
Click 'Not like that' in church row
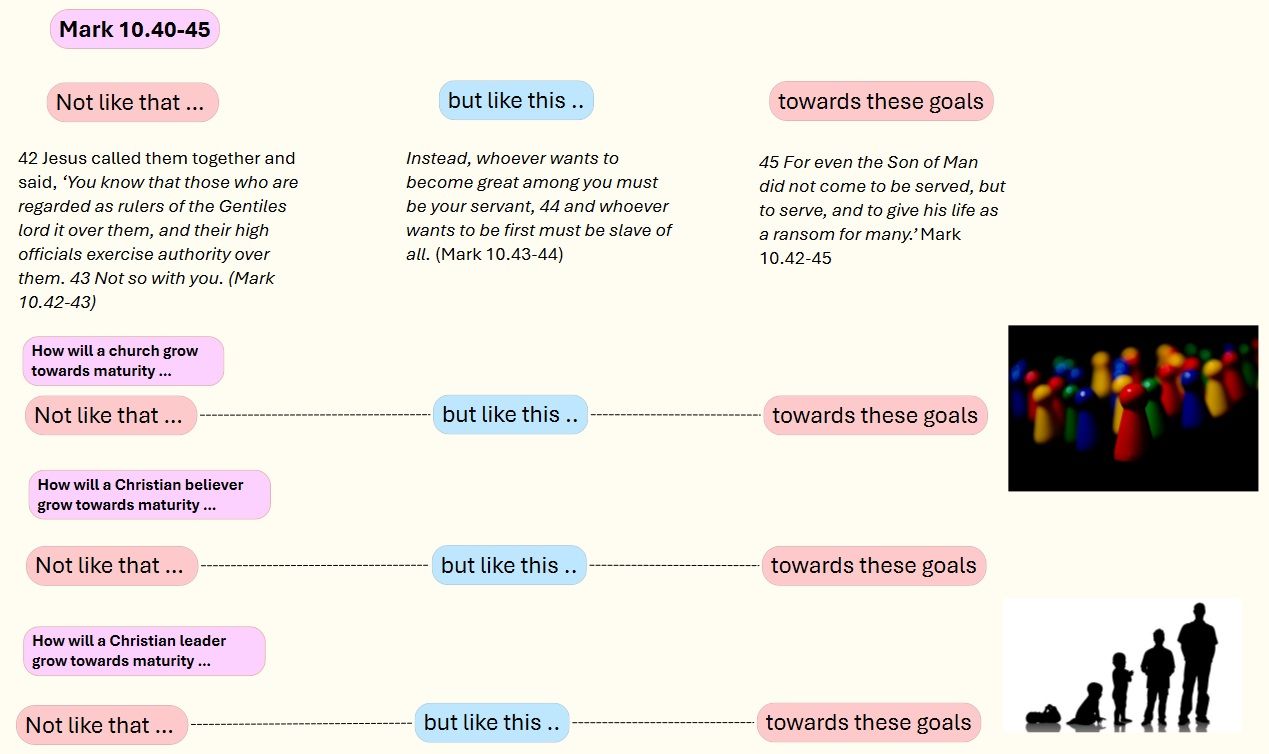coord(111,415)
